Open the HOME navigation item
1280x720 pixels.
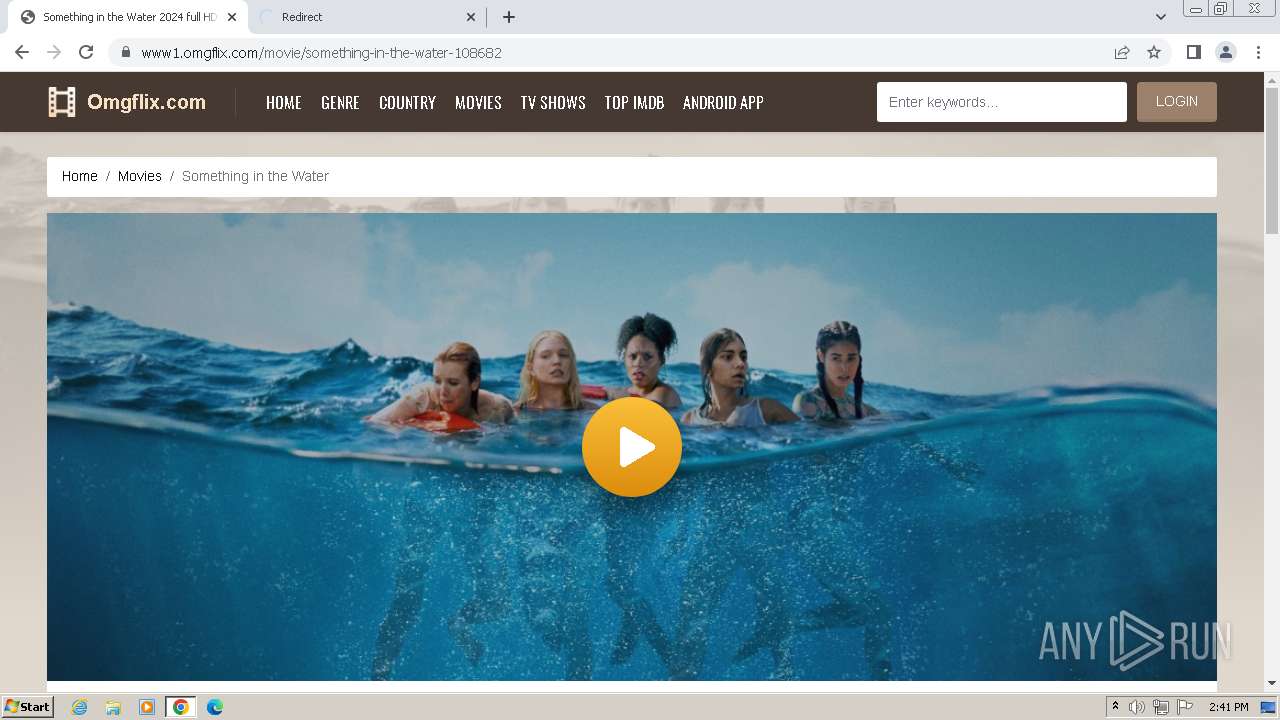(x=283, y=102)
